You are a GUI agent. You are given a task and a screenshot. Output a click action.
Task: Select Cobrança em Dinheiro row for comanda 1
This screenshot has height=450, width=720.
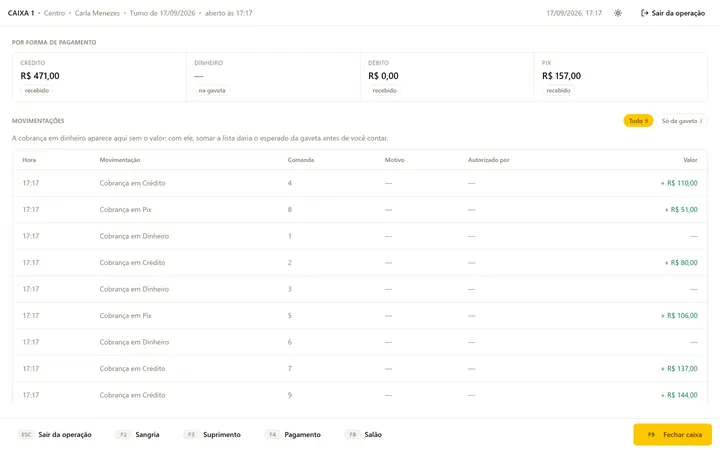point(360,236)
